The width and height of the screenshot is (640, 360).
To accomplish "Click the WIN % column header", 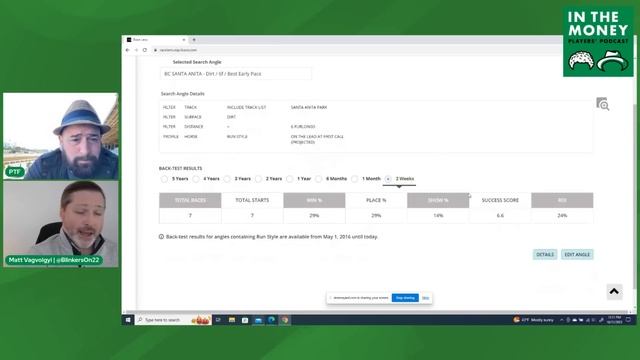I will click(314, 200).
